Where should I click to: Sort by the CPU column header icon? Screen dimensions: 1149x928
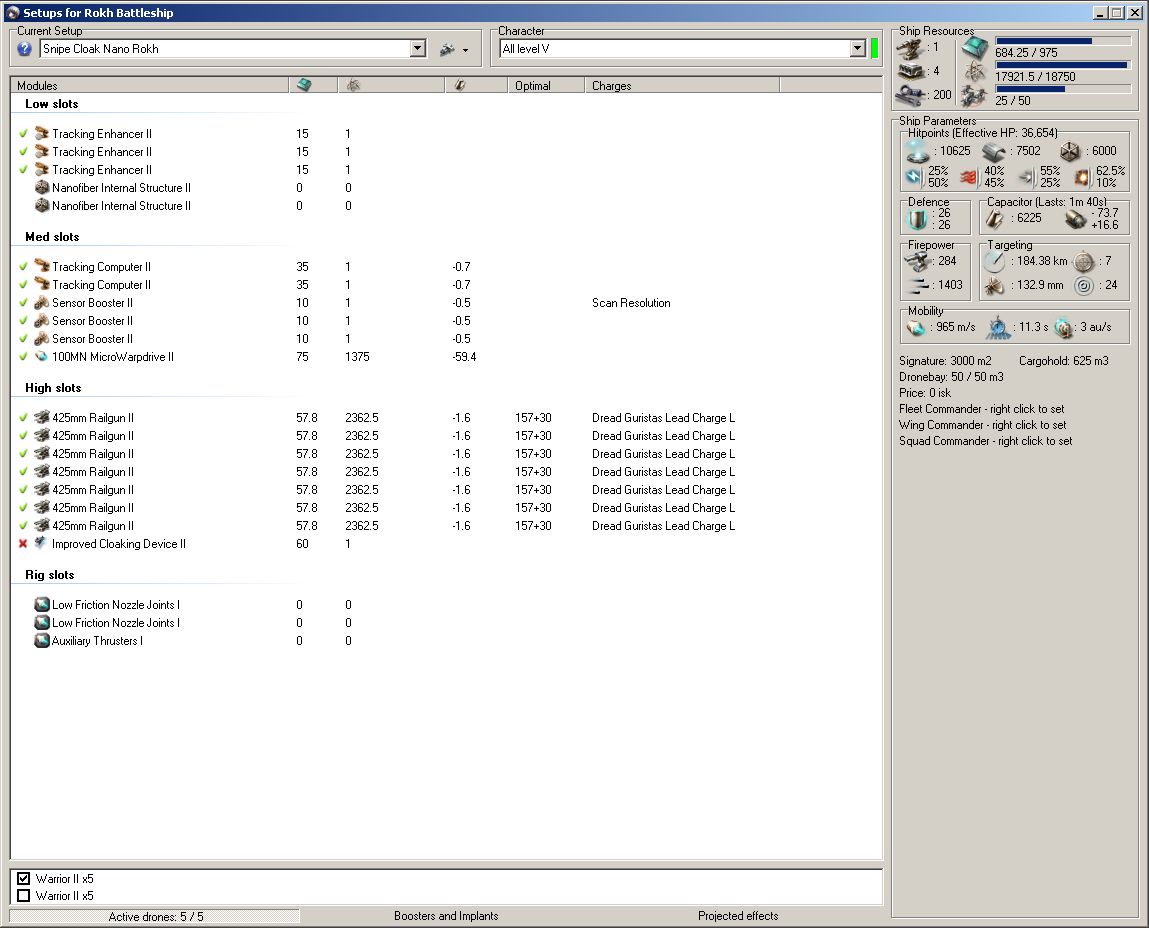coord(304,86)
